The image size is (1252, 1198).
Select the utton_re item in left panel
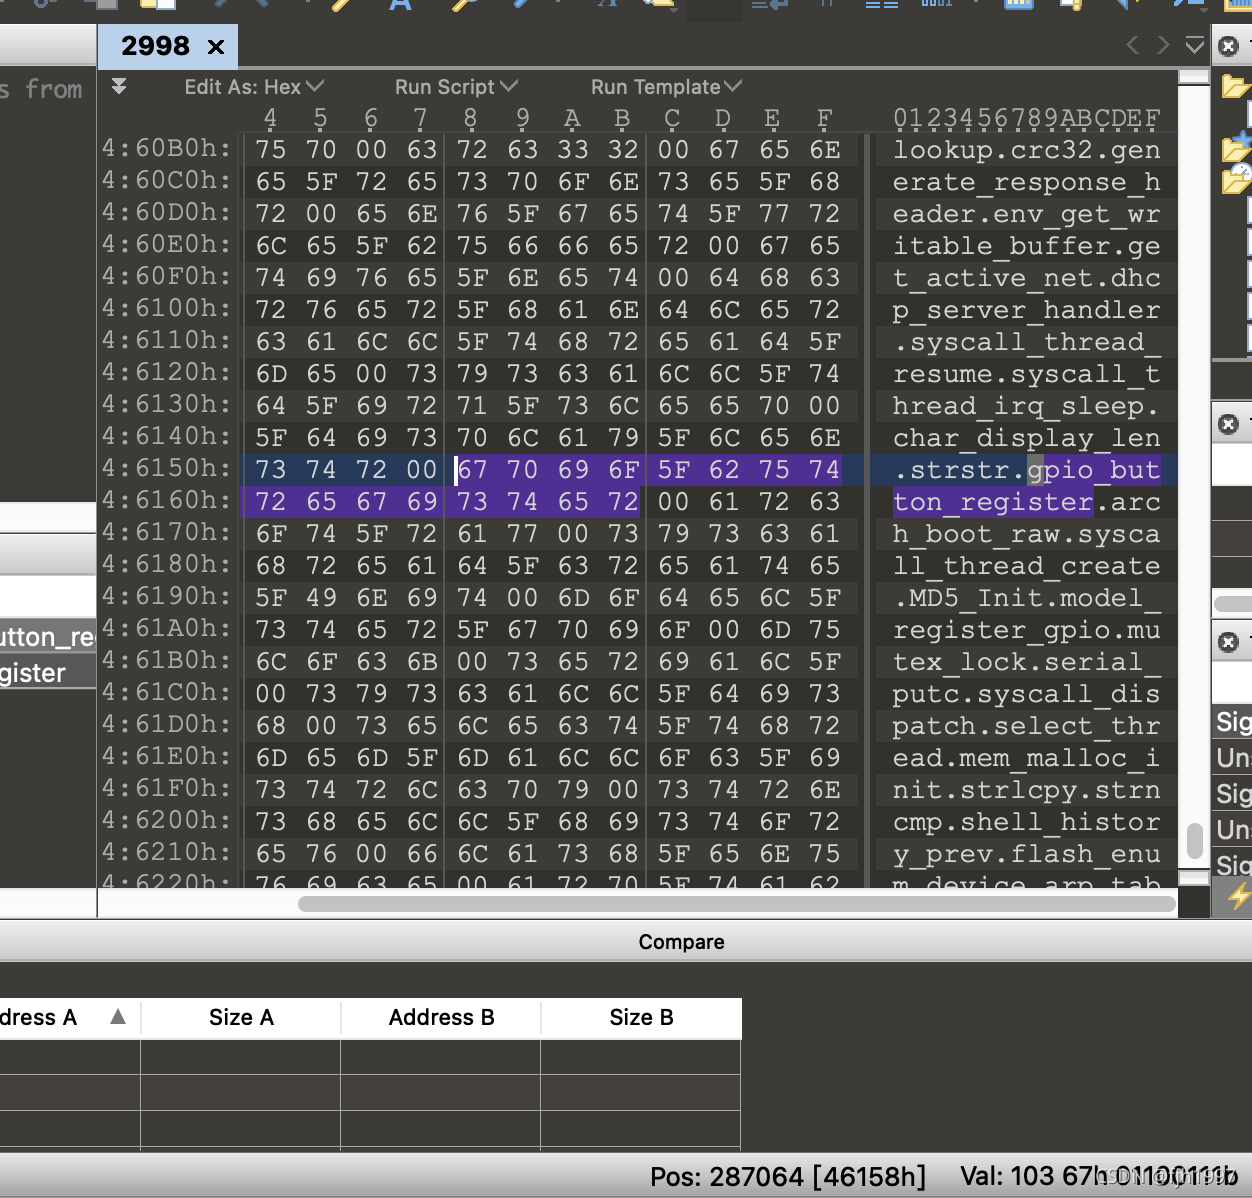click(48, 637)
